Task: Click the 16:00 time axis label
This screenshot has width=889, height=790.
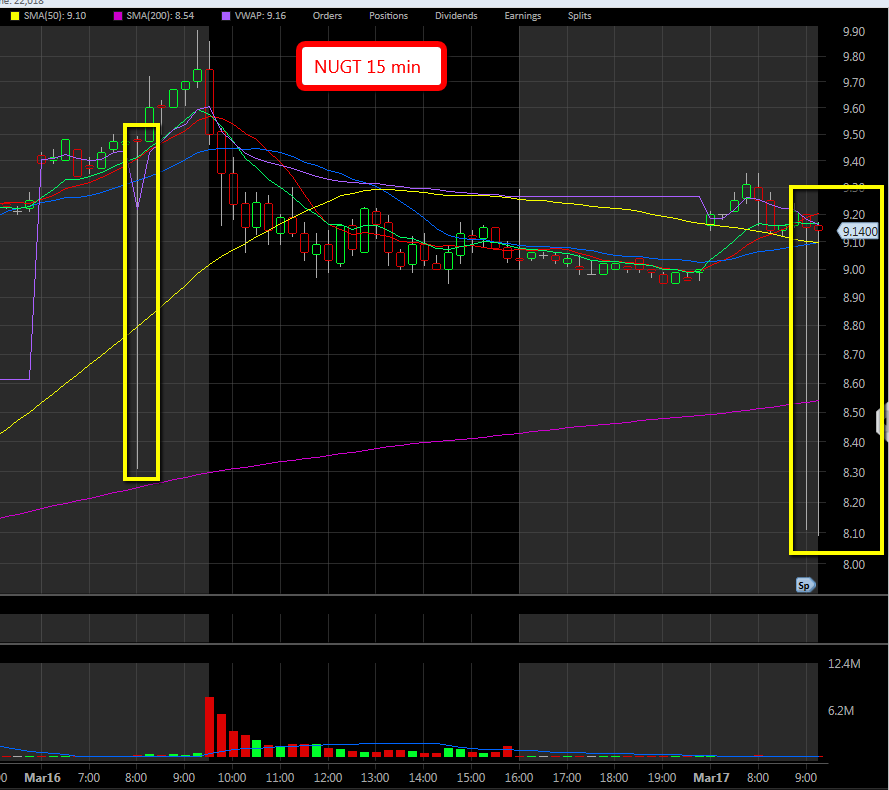Action: (519, 776)
